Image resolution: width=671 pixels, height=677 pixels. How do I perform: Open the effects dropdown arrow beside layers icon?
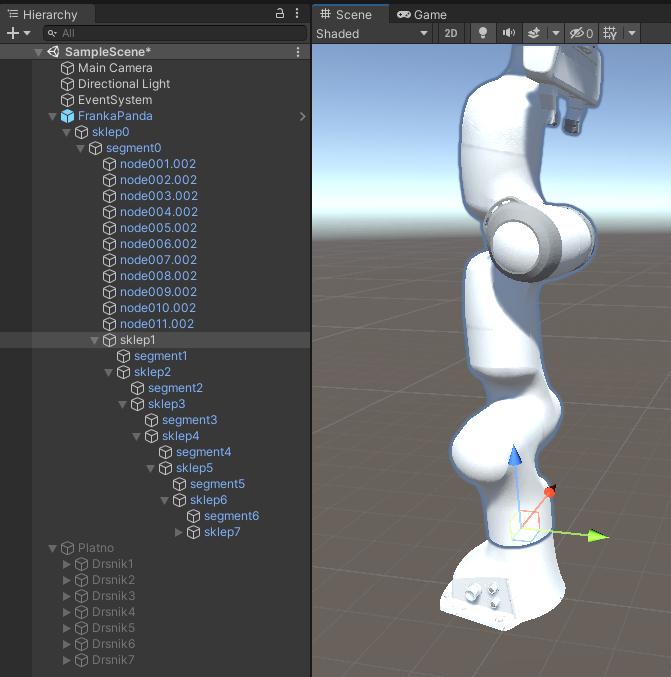pyautogui.click(x=555, y=33)
